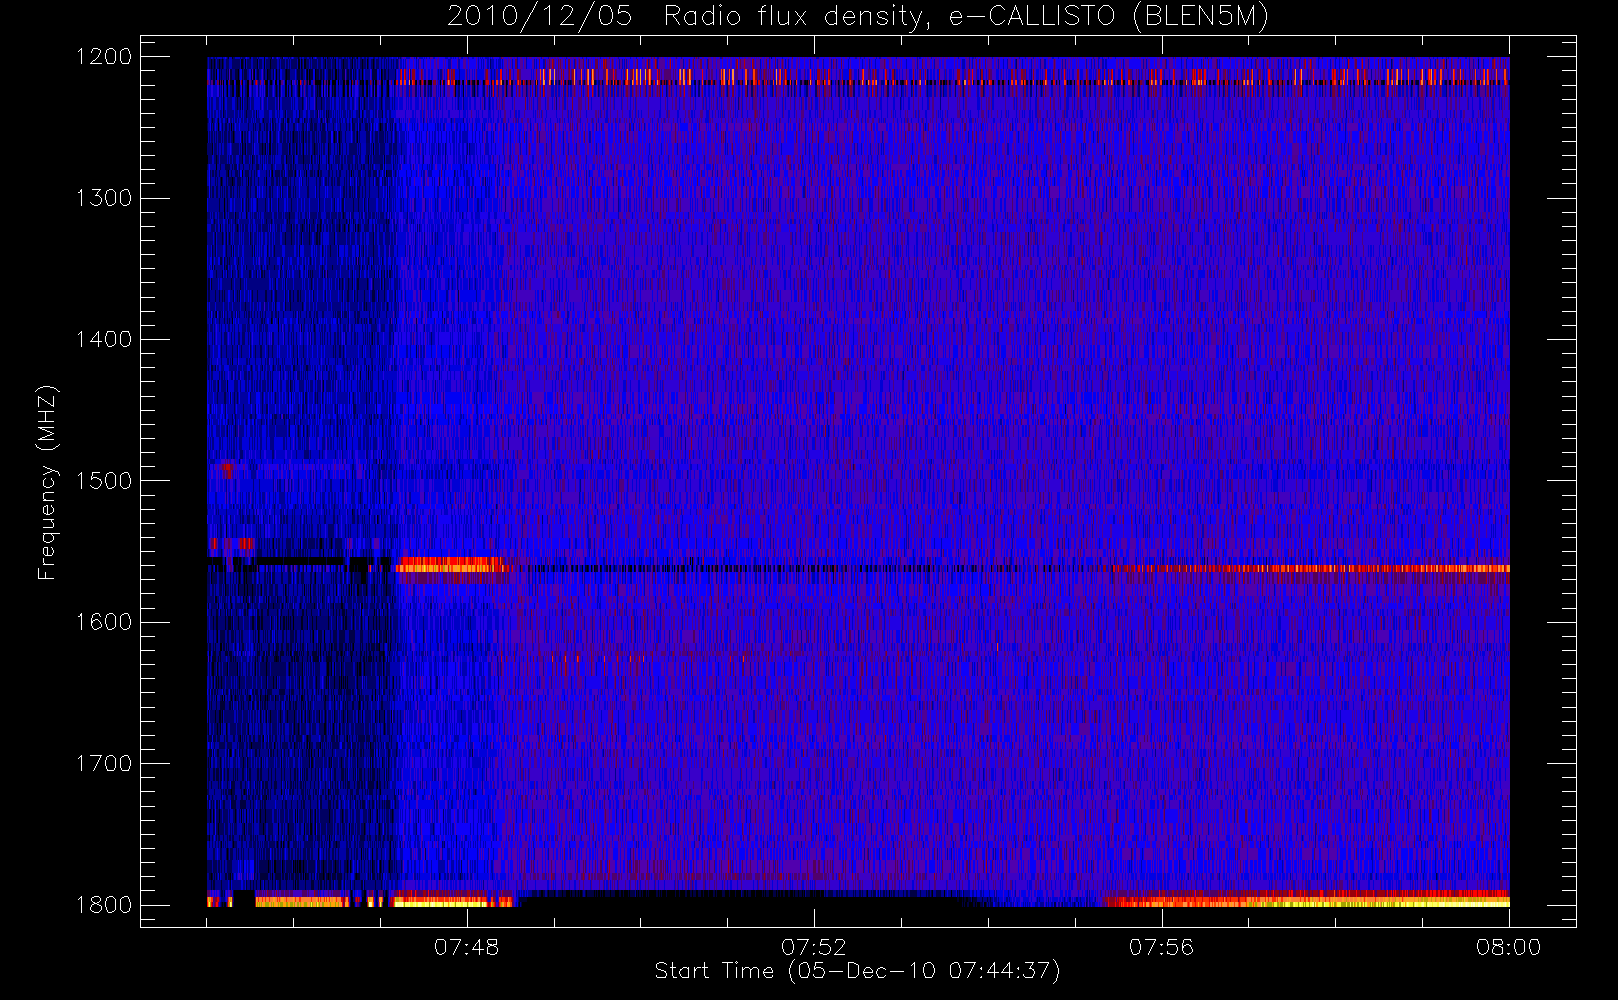Image resolution: width=1618 pixels, height=1000 pixels.
Task: Click the 1800 frequency tick label
Action: pos(104,905)
